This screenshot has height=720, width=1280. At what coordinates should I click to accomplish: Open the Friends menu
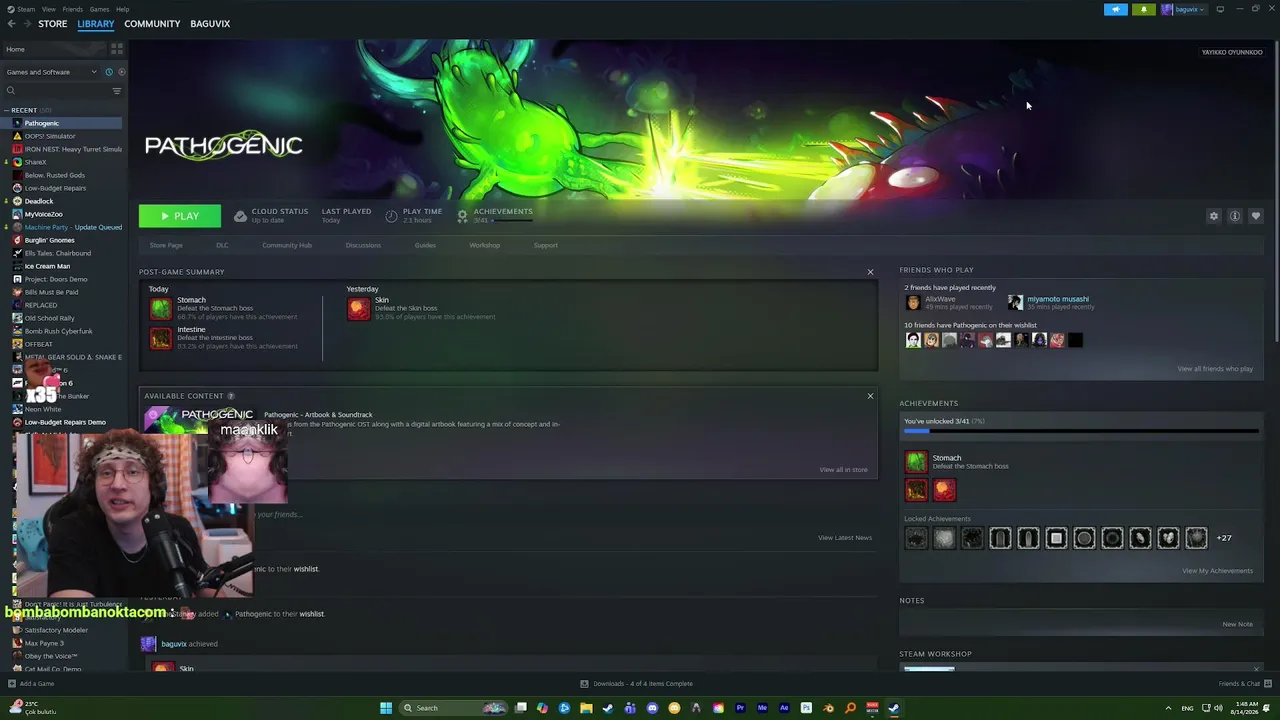click(x=73, y=9)
